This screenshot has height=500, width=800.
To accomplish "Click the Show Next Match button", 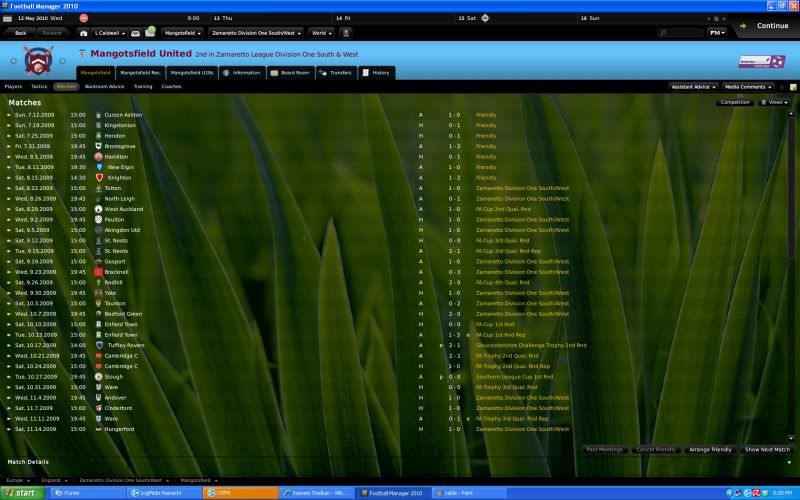I will click(x=767, y=450).
